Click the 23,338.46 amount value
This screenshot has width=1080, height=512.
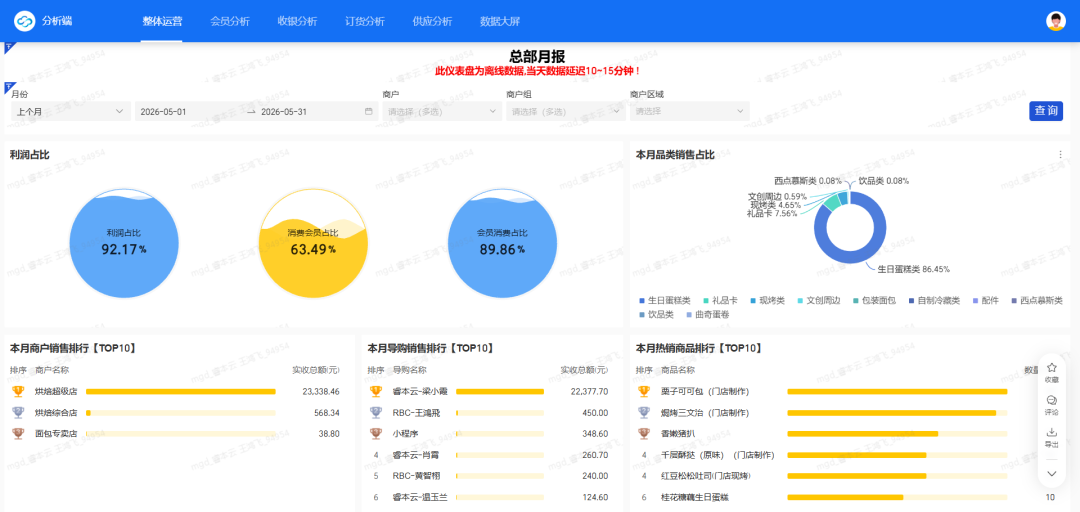[x=321, y=391]
